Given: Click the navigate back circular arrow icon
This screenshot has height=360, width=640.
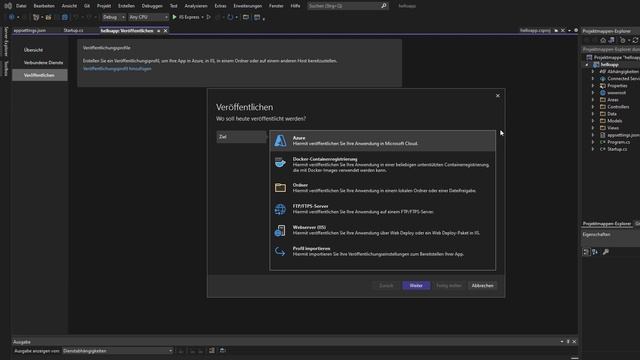Looking at the screenshot, I should click(x=11, y=17).
